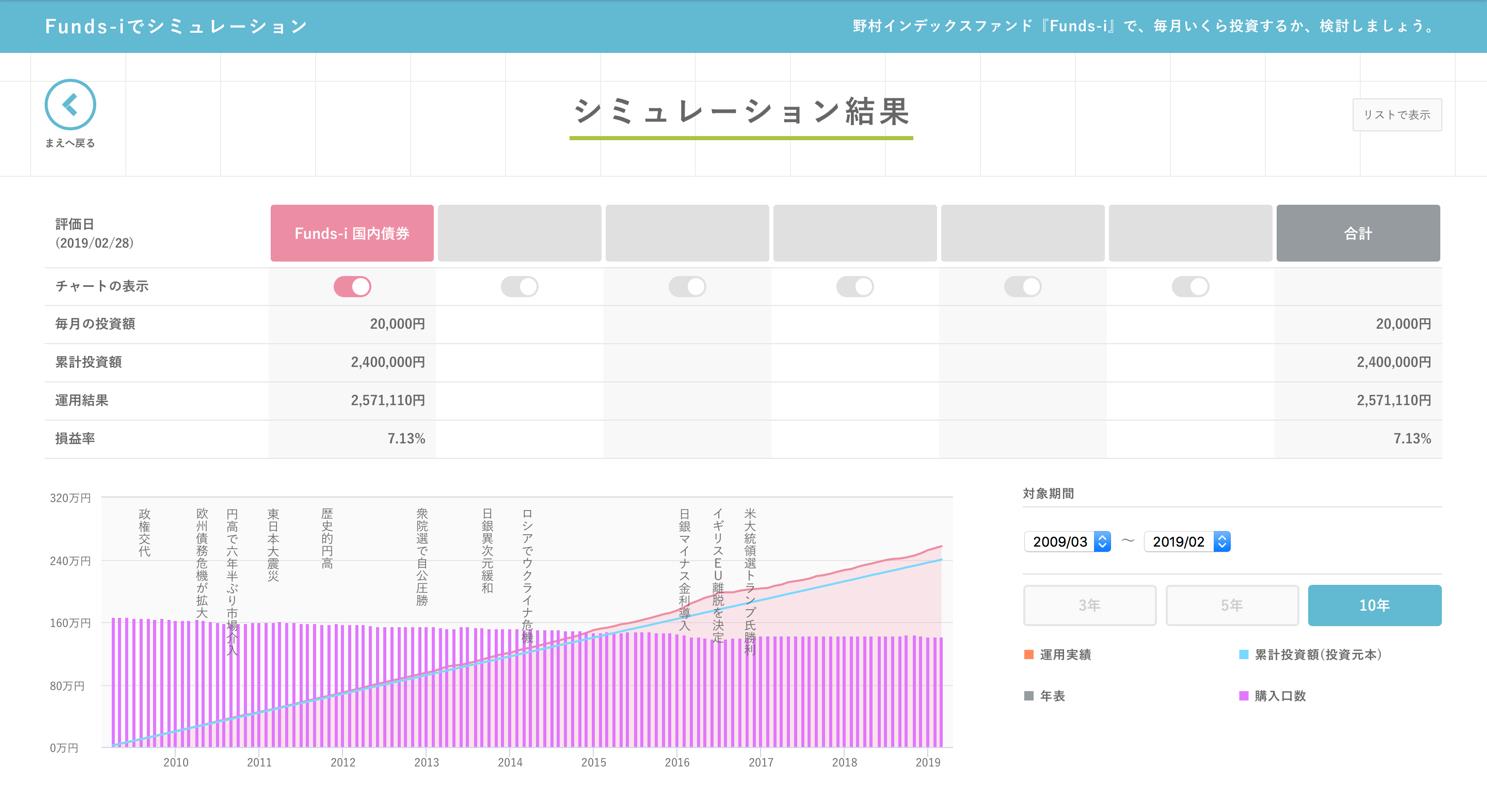Click the 東日本大震災 event marker
Viewport: 1487px width, 803px height.
273,545
